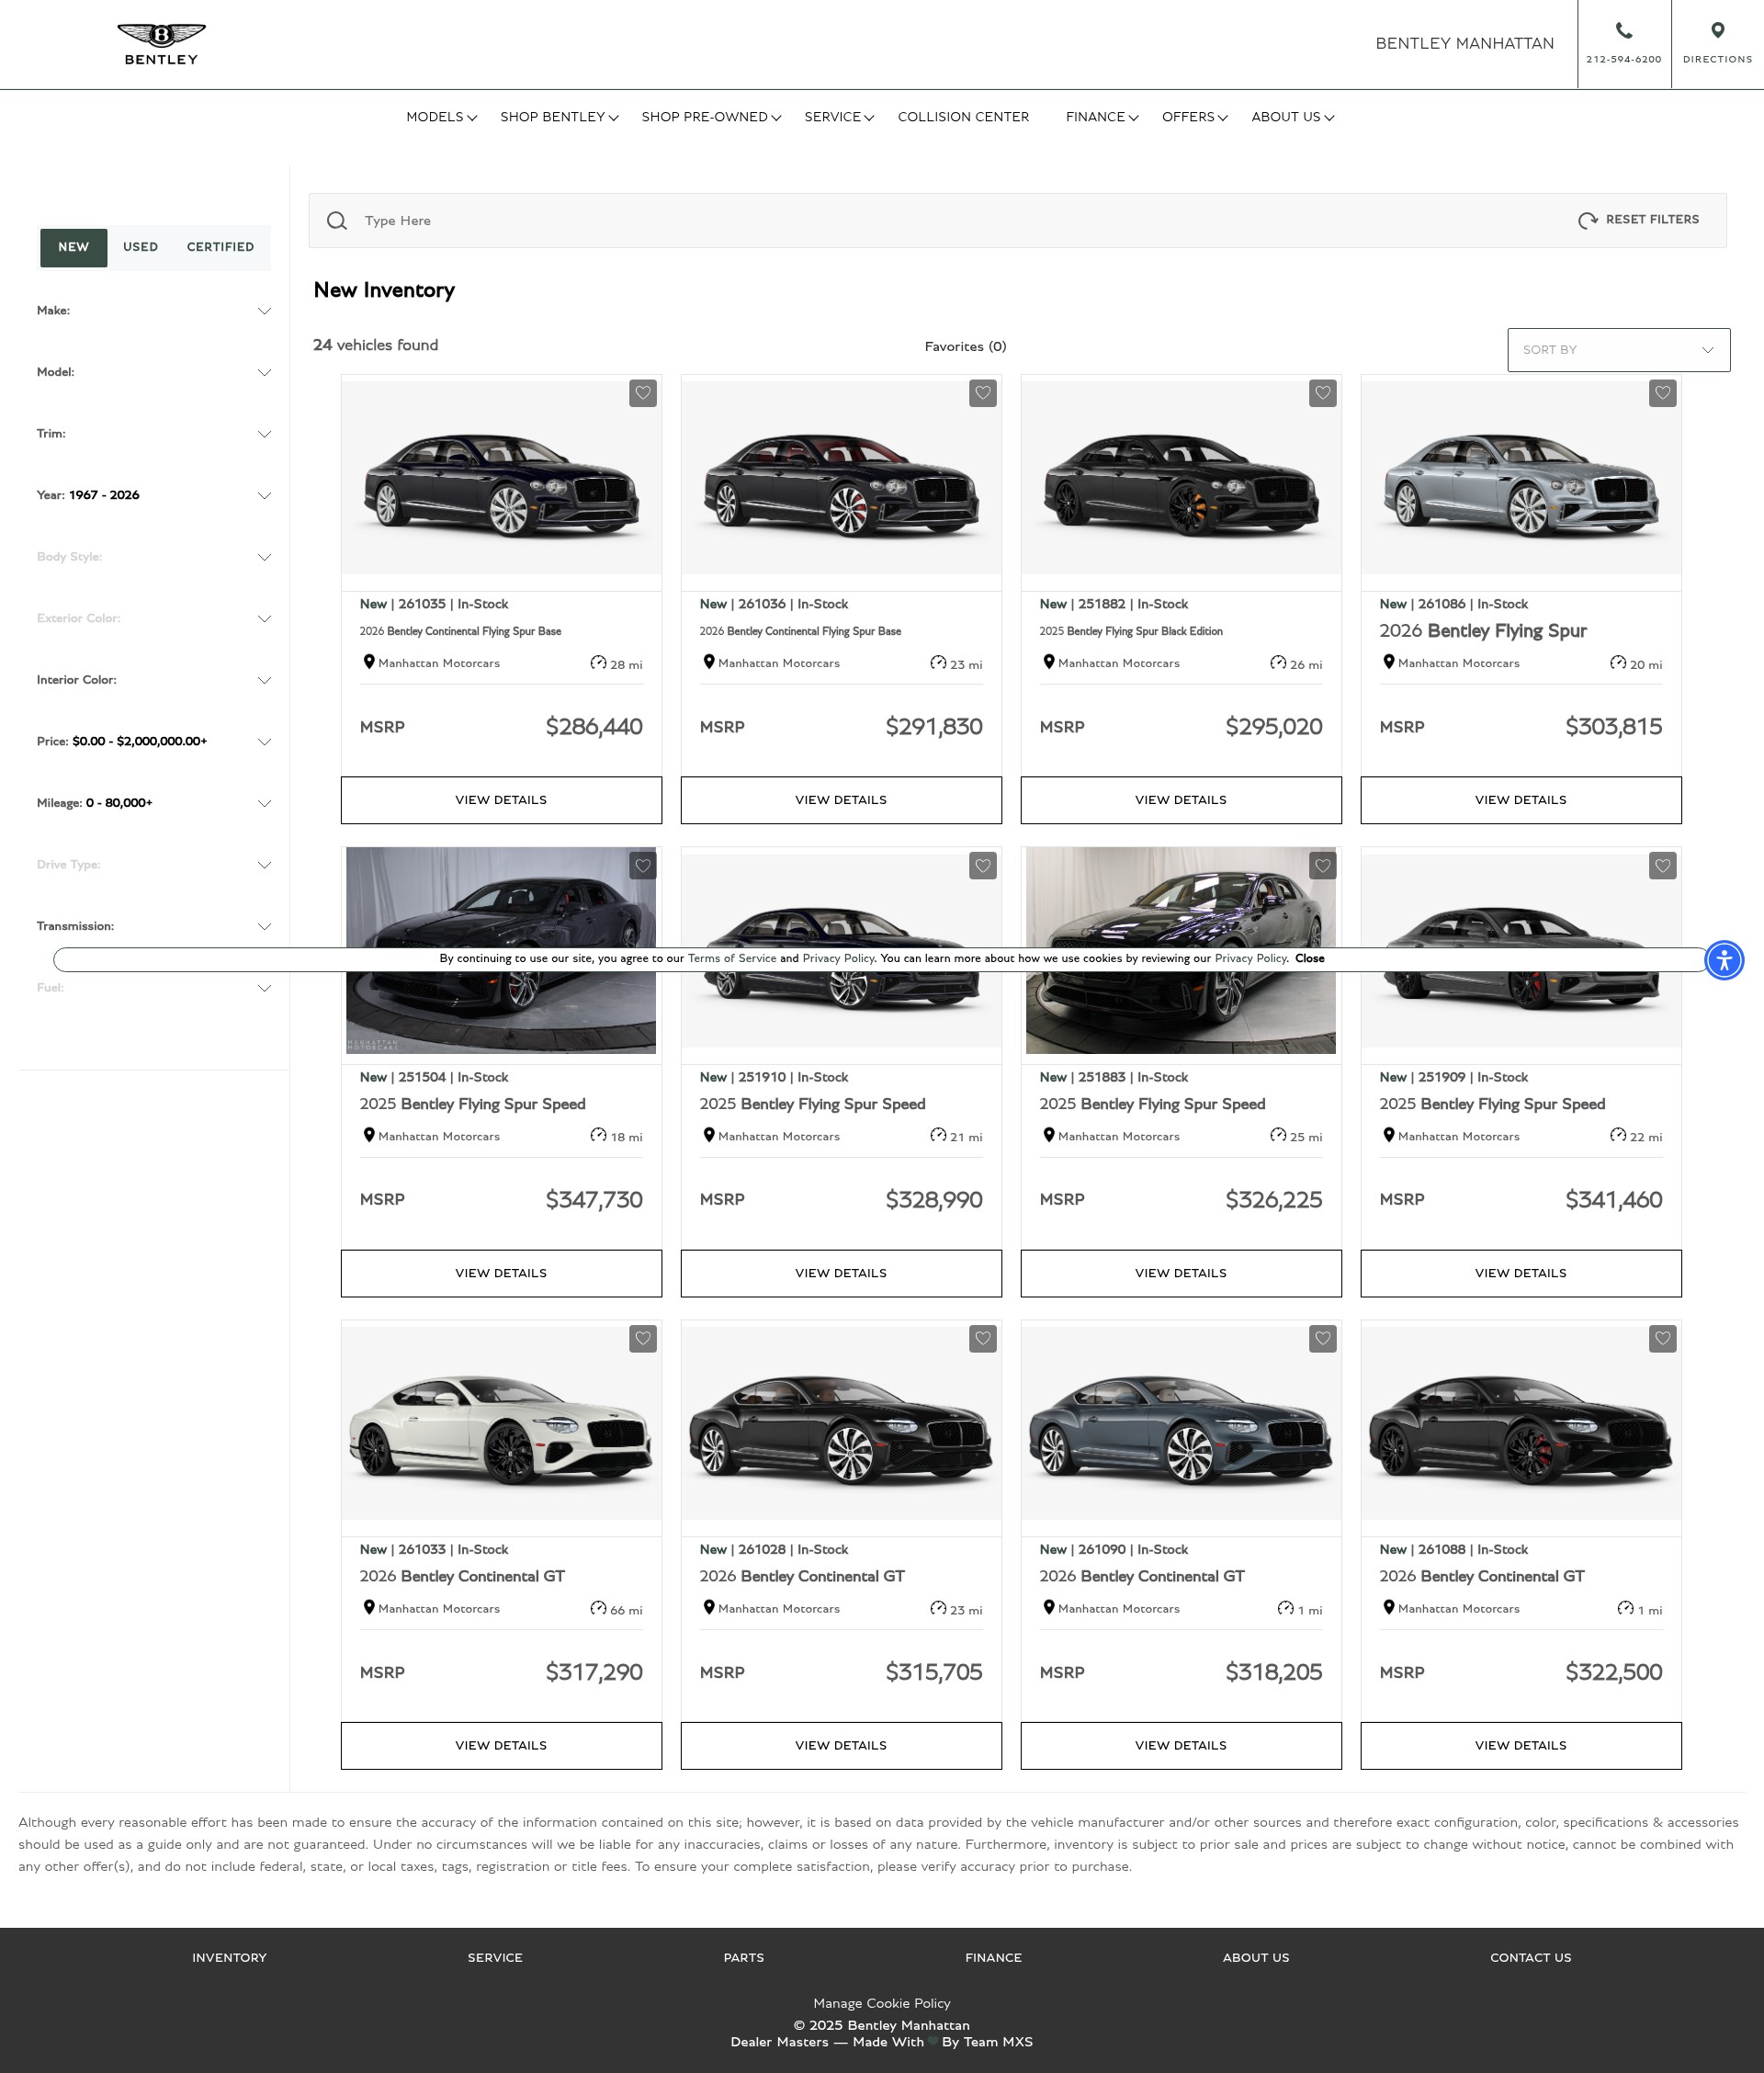
Task: Open the SORT BY dropdown
Action: pyautogui.click(x=1618, y=350)
